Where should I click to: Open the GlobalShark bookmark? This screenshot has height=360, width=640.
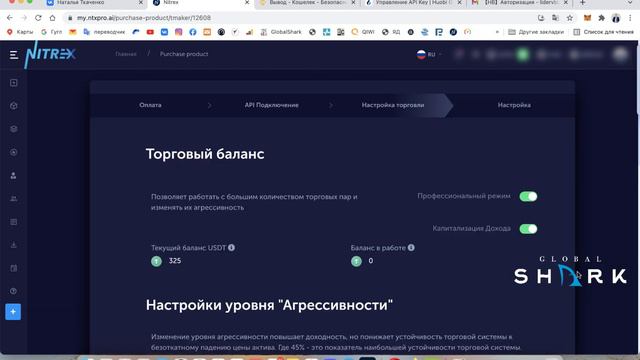pos(281,32)
